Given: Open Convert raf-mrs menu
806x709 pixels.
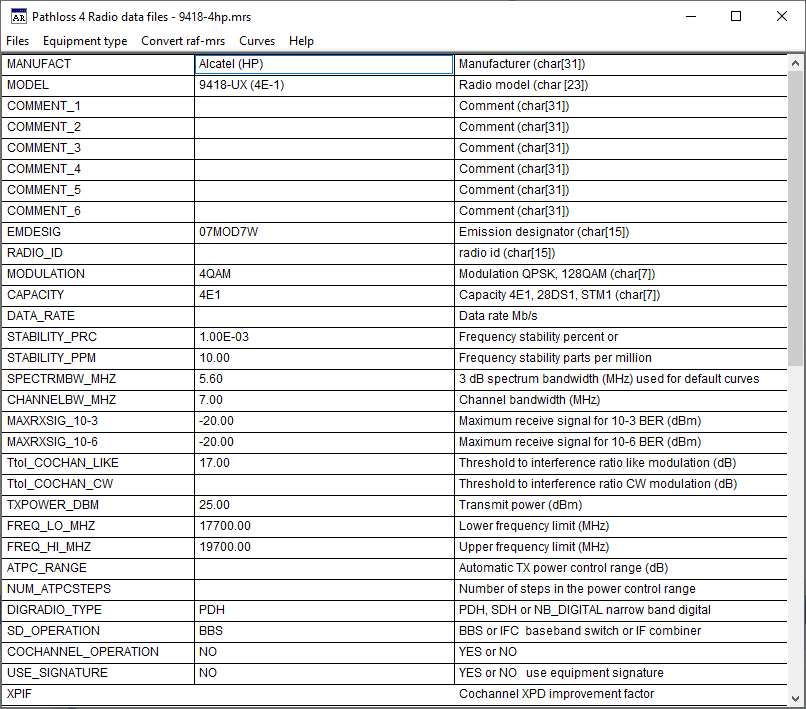Looking at the screenshot, I should [183, 41].
